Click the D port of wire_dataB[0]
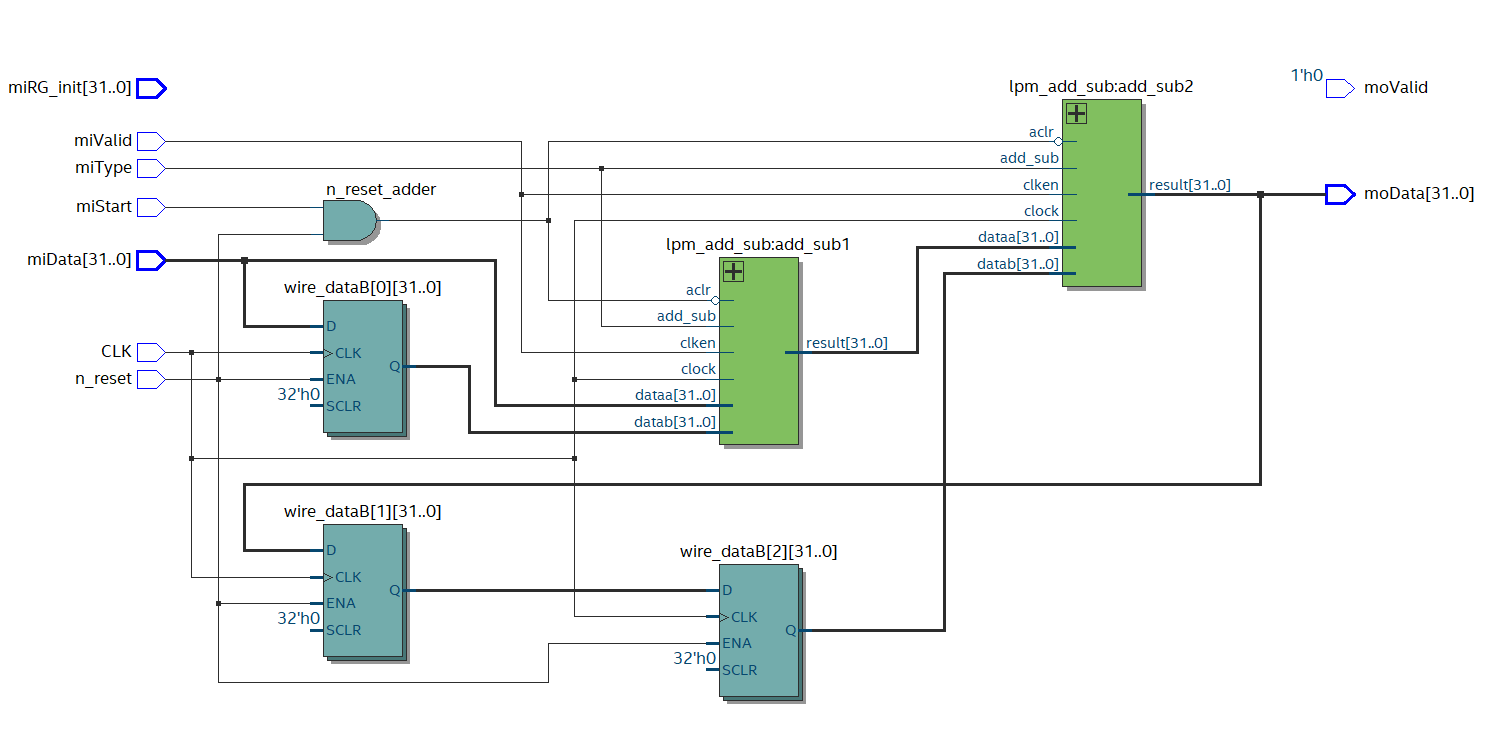Viewport: 1488px width, 738px height. tap(331, 326)
